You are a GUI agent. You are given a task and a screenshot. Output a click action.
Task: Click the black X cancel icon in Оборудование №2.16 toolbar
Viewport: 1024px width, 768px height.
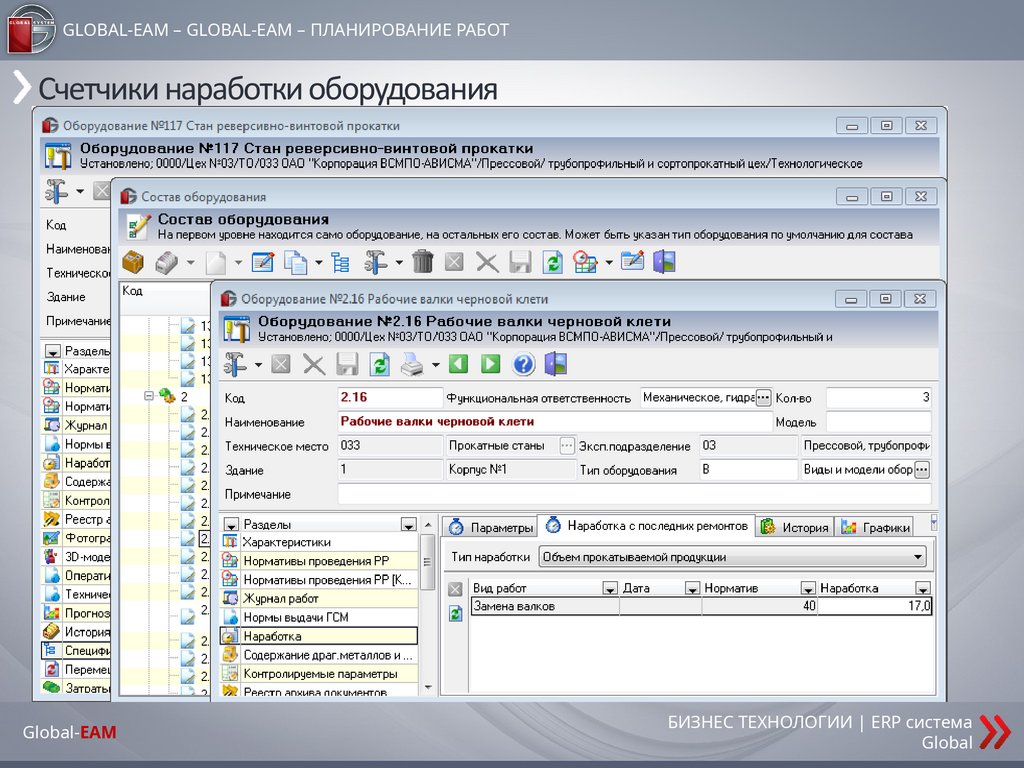(x=314, y=364)
